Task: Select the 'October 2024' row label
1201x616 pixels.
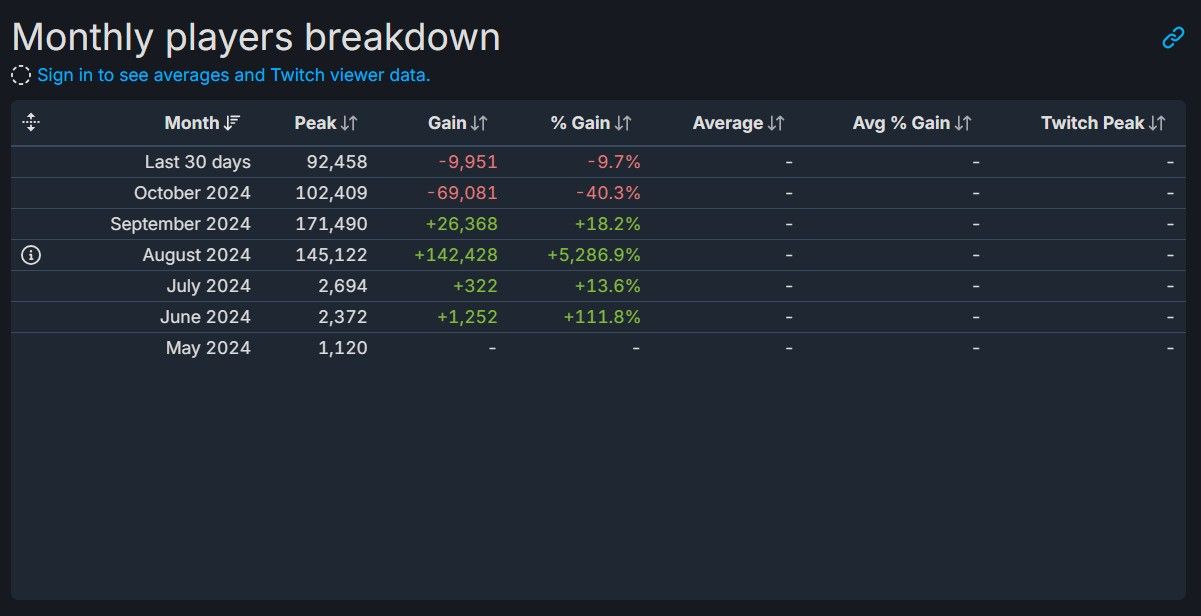Action: (192, 193)
